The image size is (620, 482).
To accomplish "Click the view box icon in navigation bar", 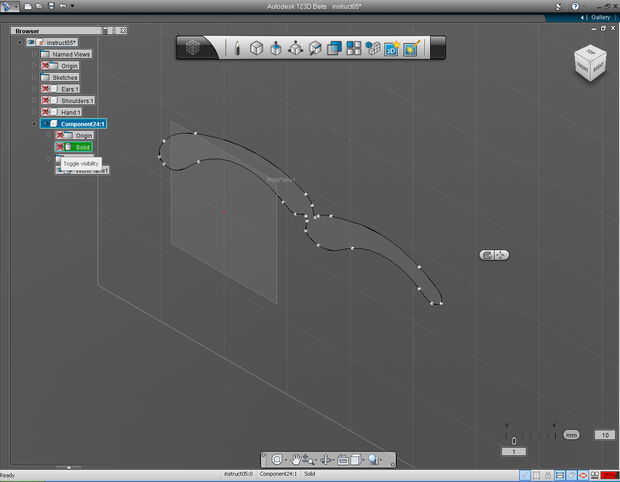I will 355,459.
